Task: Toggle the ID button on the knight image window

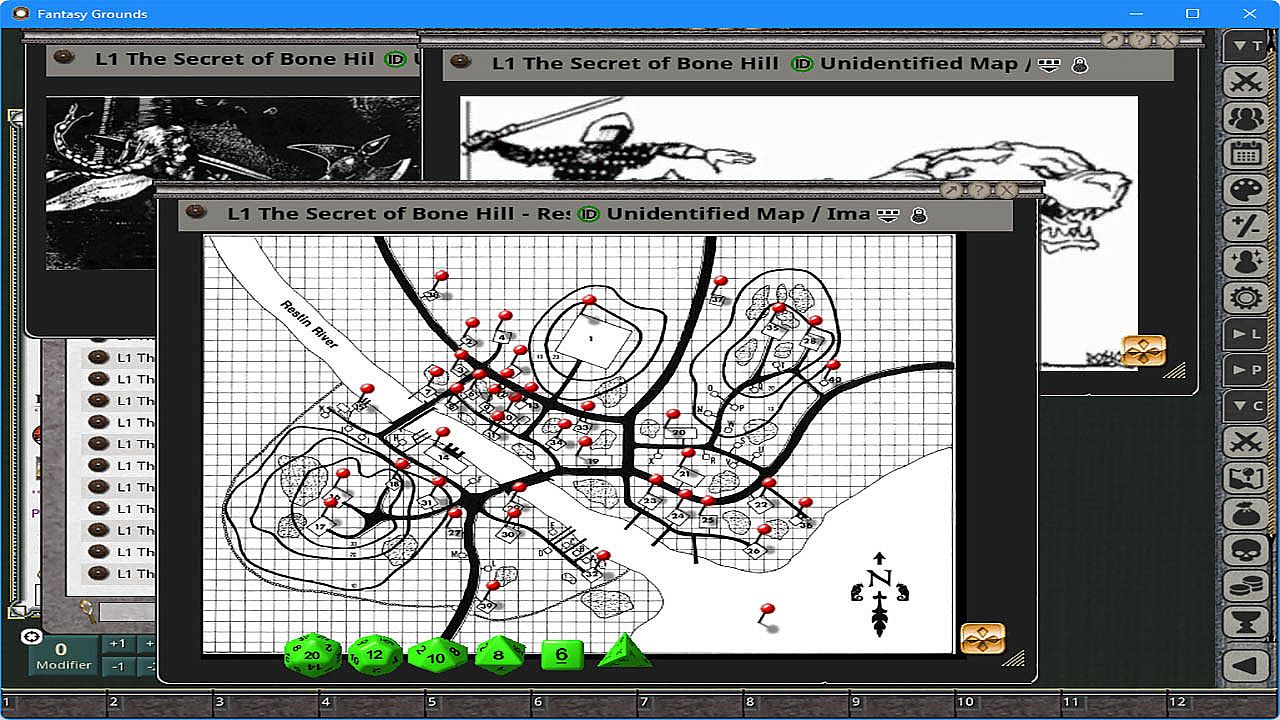Action: pos(802,63)
